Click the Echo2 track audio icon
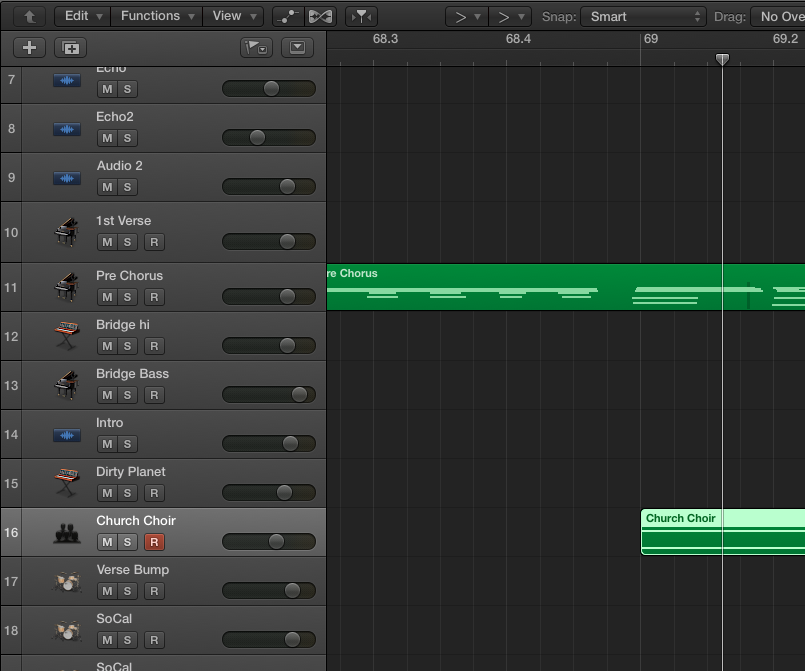The width and height of the screenshot is (805, 671). tap(67, 129)
